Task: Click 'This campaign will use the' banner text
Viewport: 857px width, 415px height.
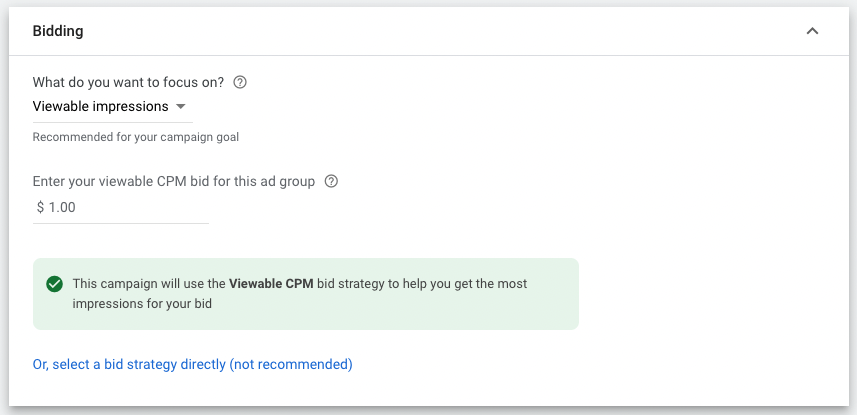Action: (x=149, y=284)
